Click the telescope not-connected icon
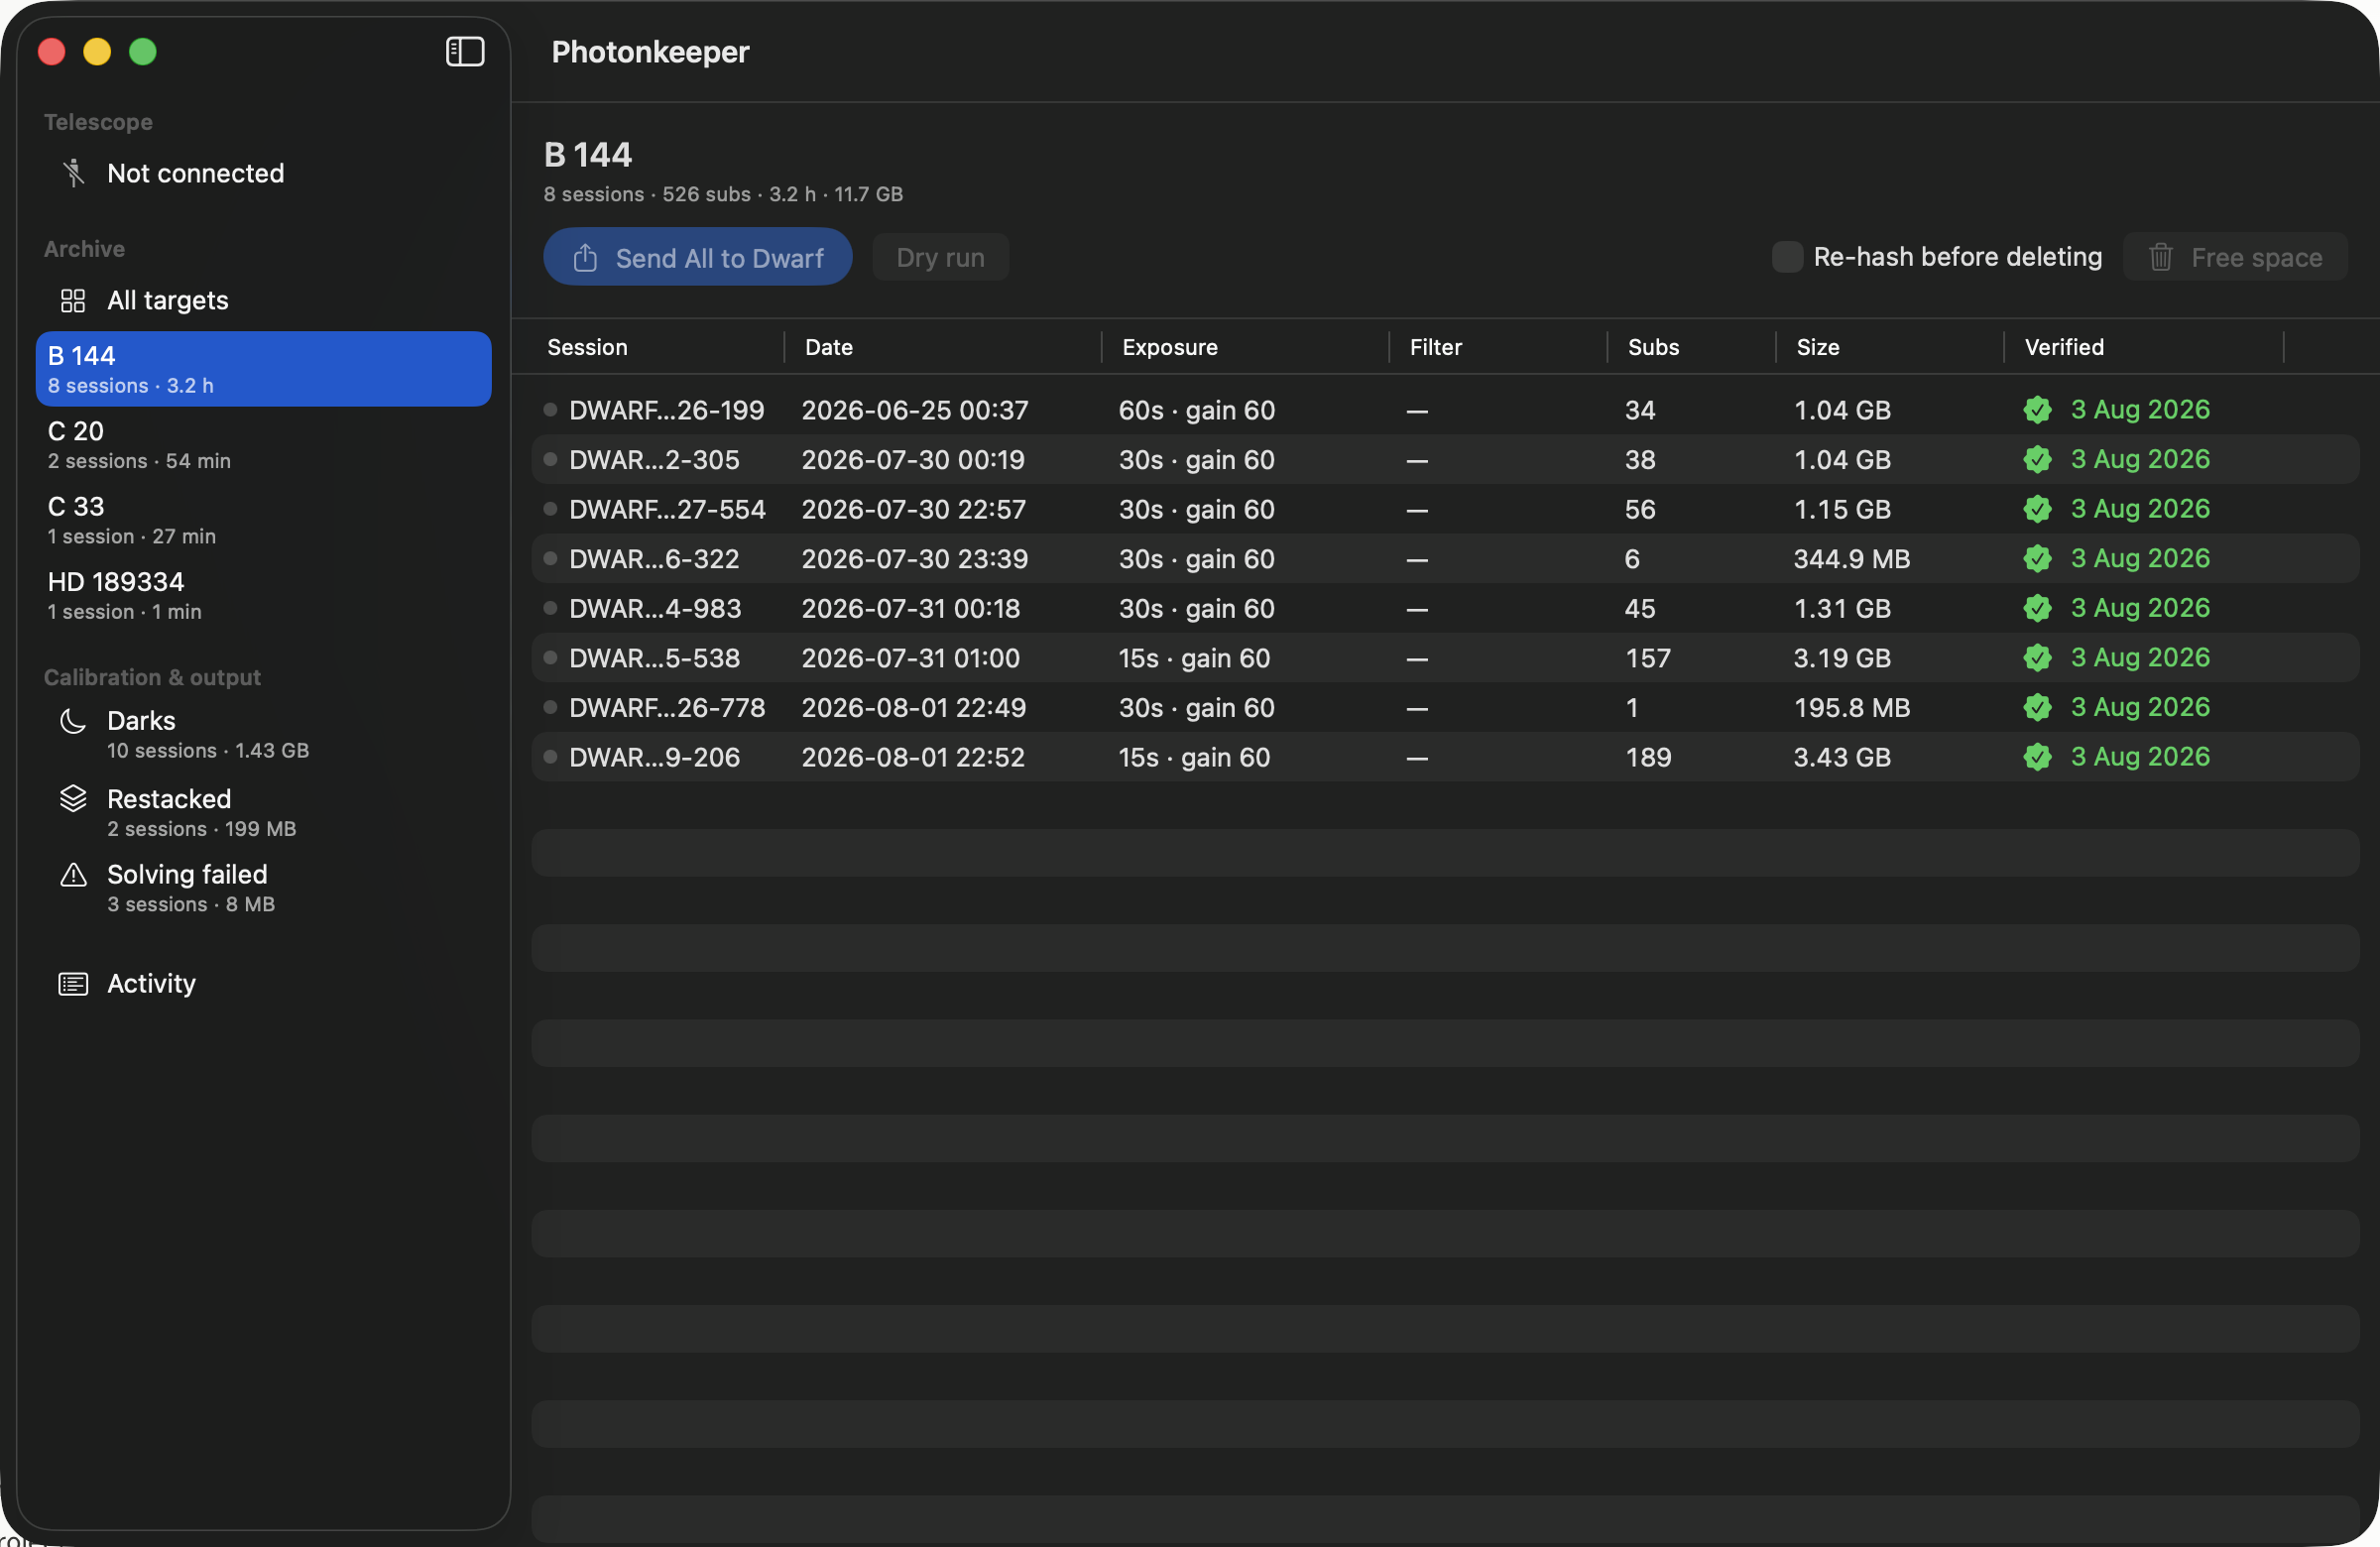This screenshot has width=2380, height=1547. (x=74, y=173)
